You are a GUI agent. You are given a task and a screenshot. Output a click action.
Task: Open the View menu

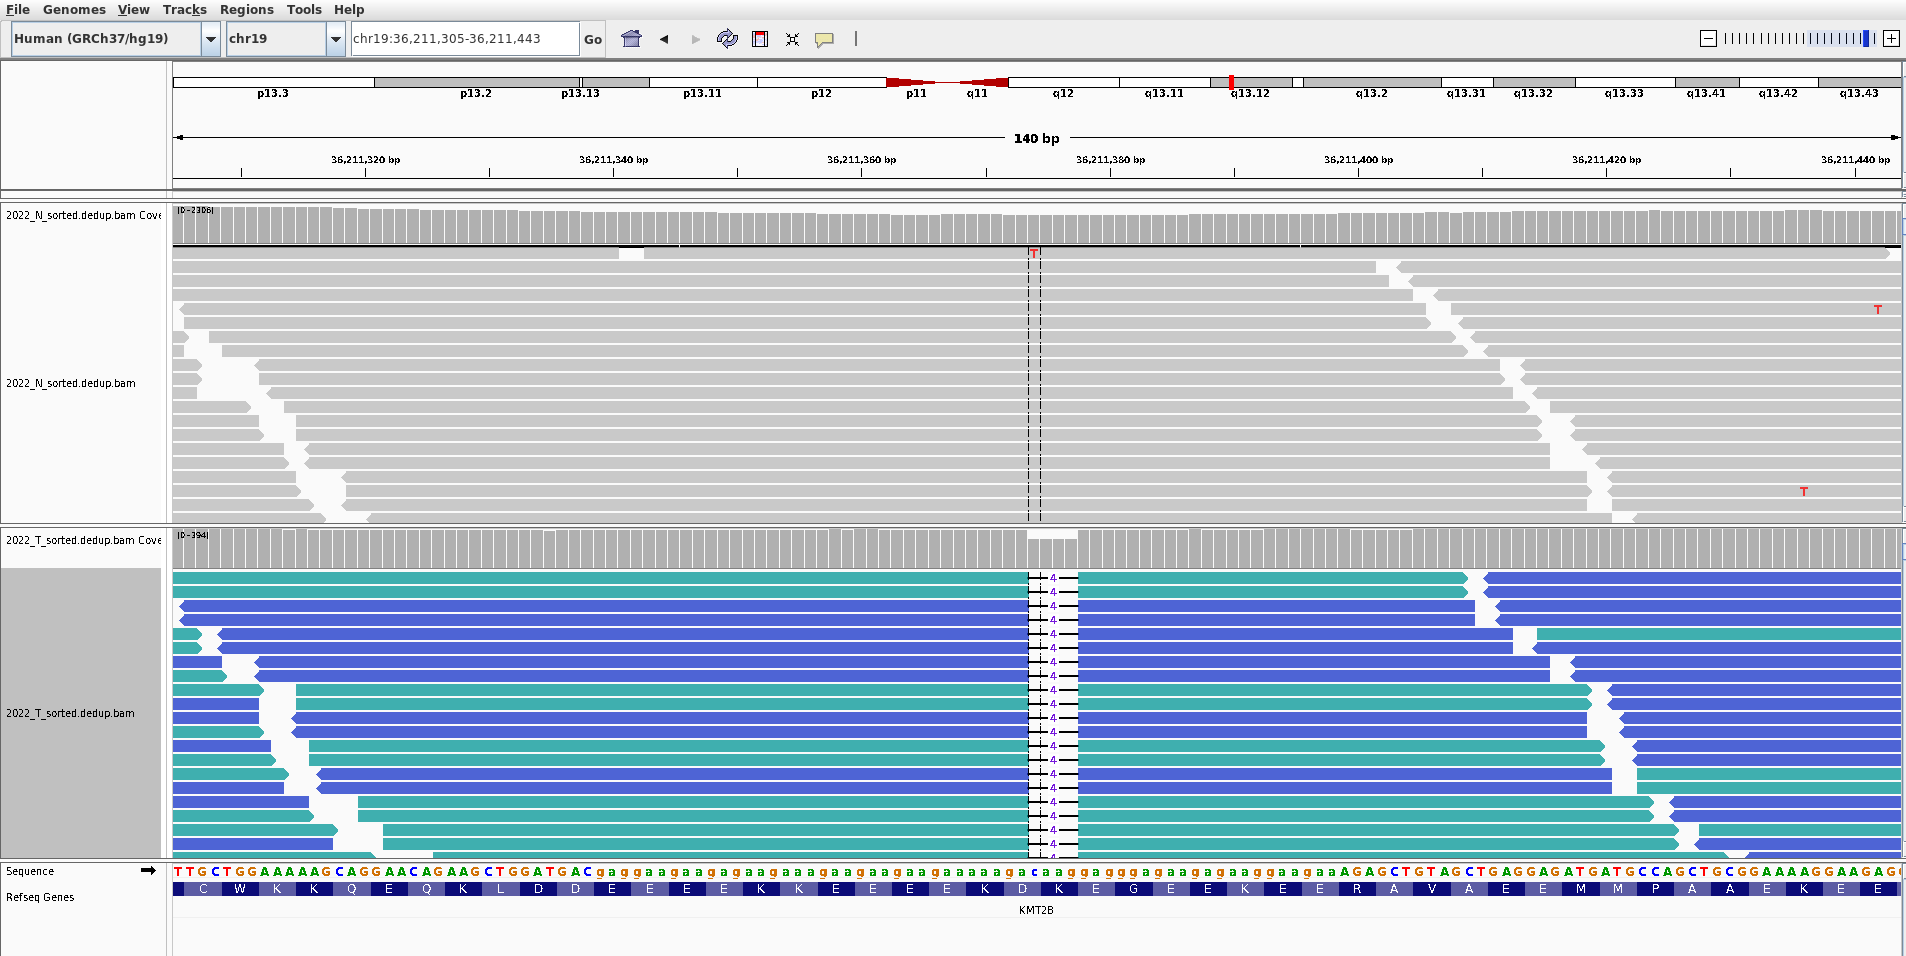click(133, 9)
